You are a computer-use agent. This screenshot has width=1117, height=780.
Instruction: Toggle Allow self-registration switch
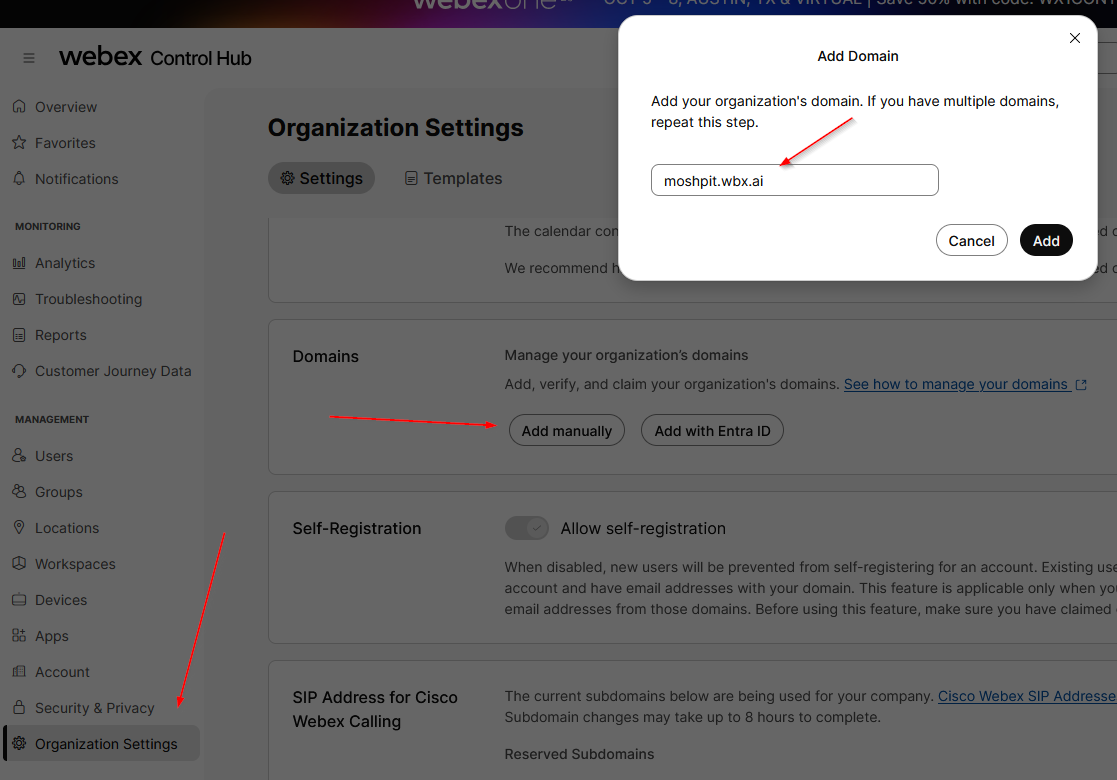point(526,528)
